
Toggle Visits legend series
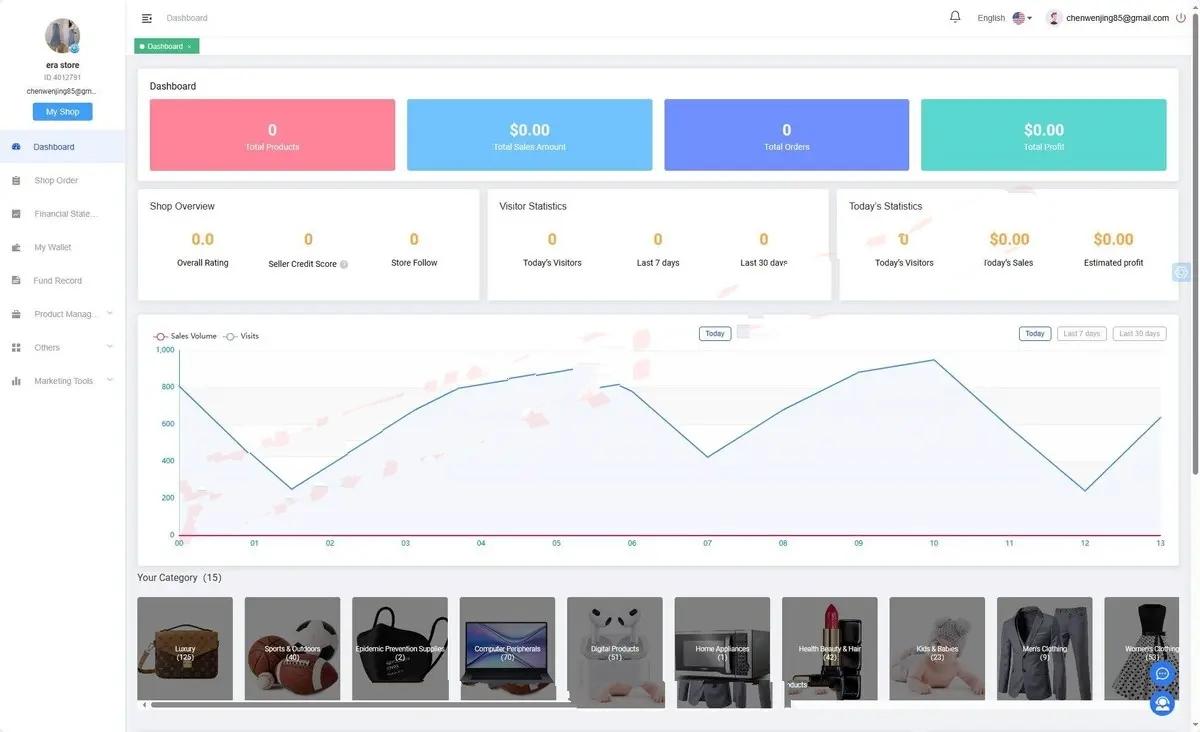click(x=241, y=336)
